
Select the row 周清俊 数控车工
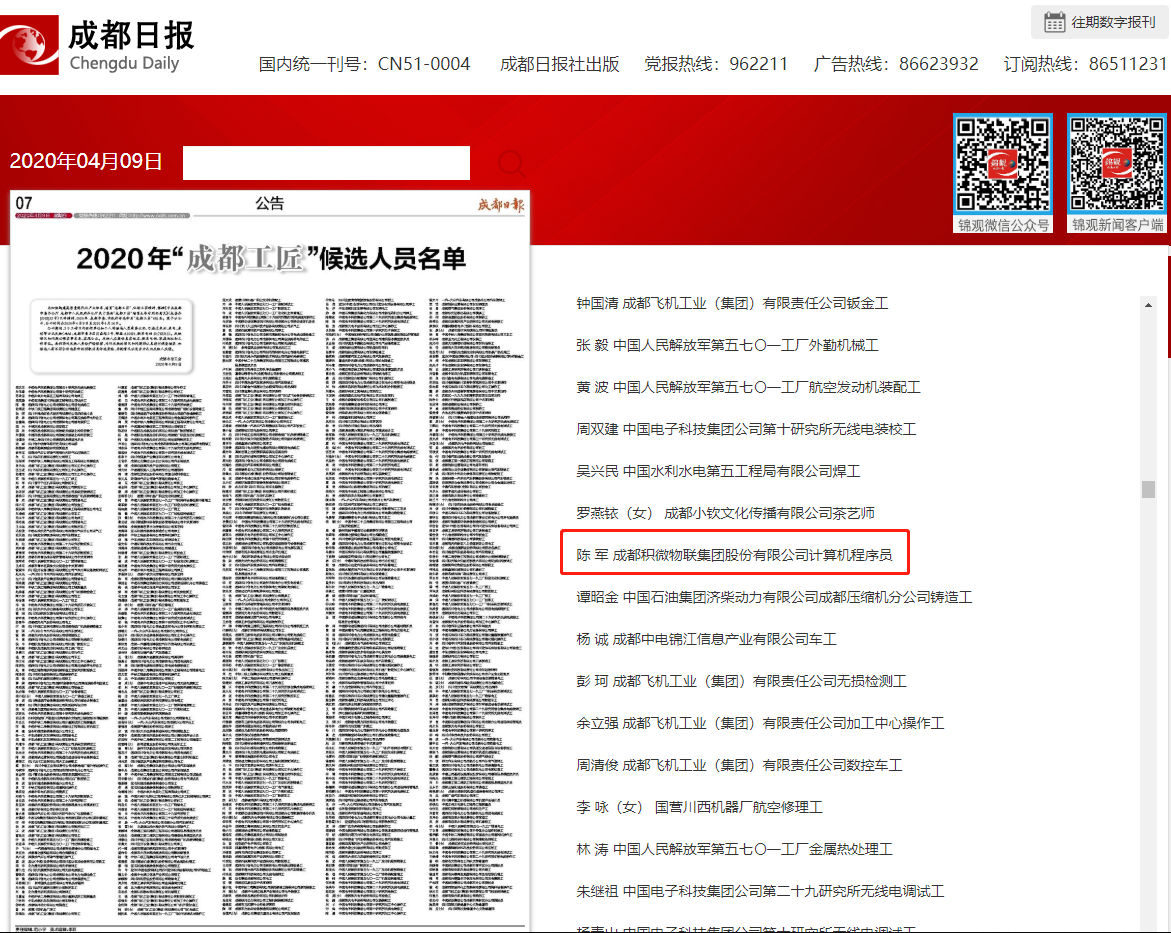tap(739, 765)
